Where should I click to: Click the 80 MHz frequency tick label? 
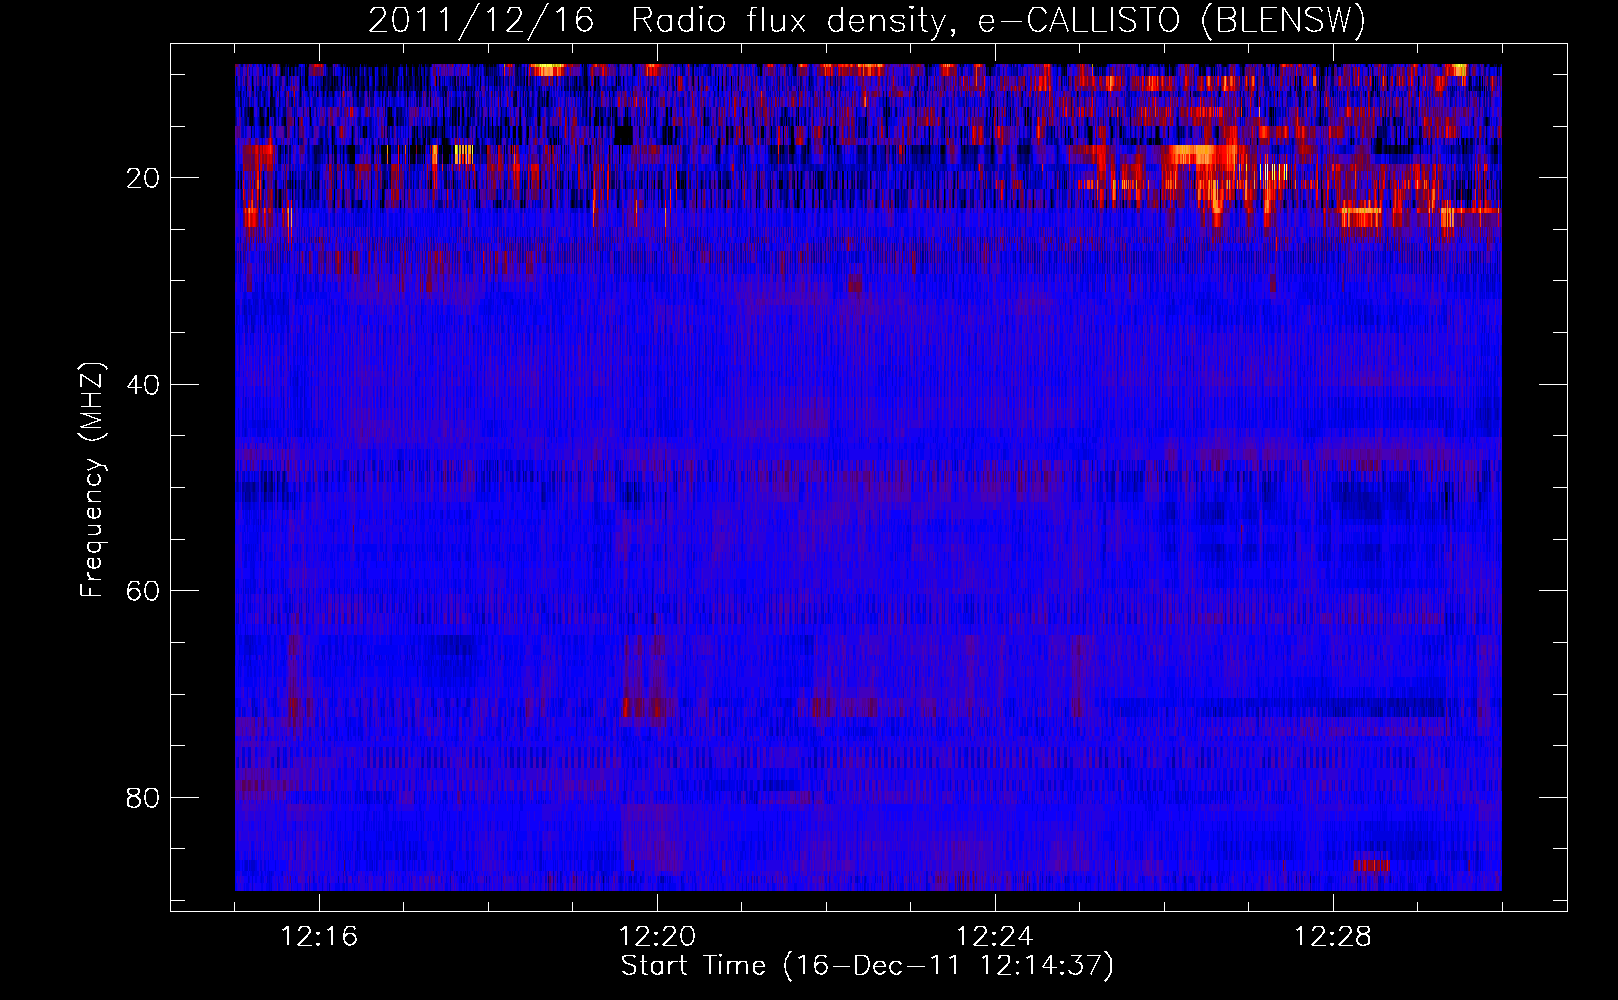(143, 798)
